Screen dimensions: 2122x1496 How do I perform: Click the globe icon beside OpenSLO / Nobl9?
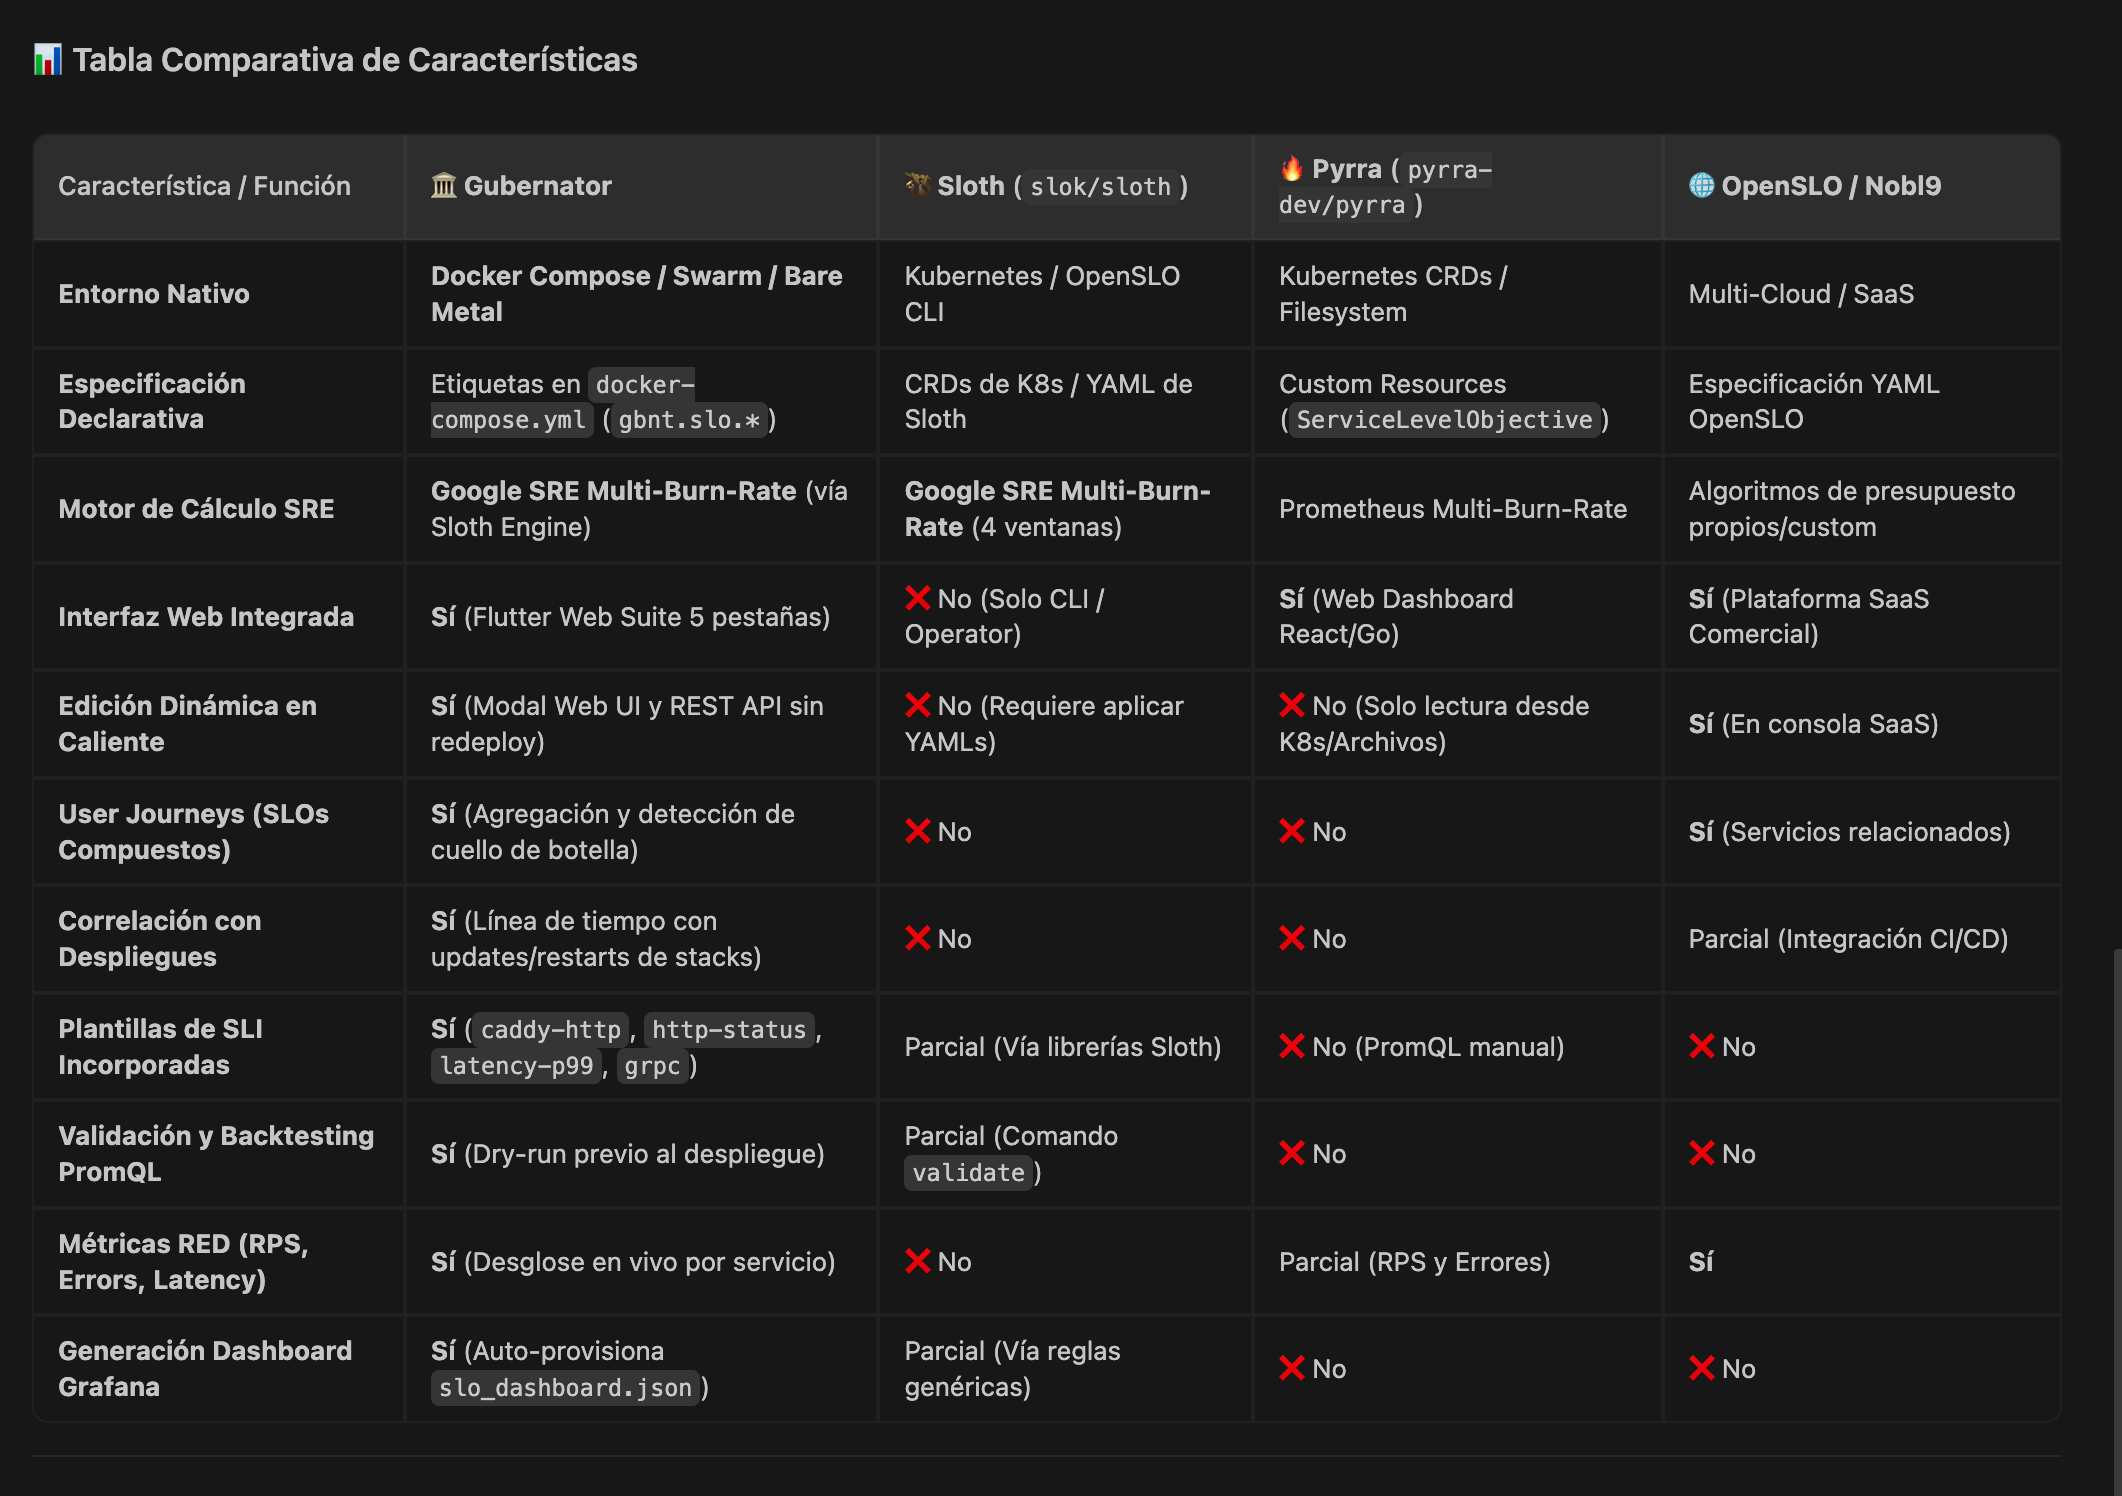(1701, 185)
